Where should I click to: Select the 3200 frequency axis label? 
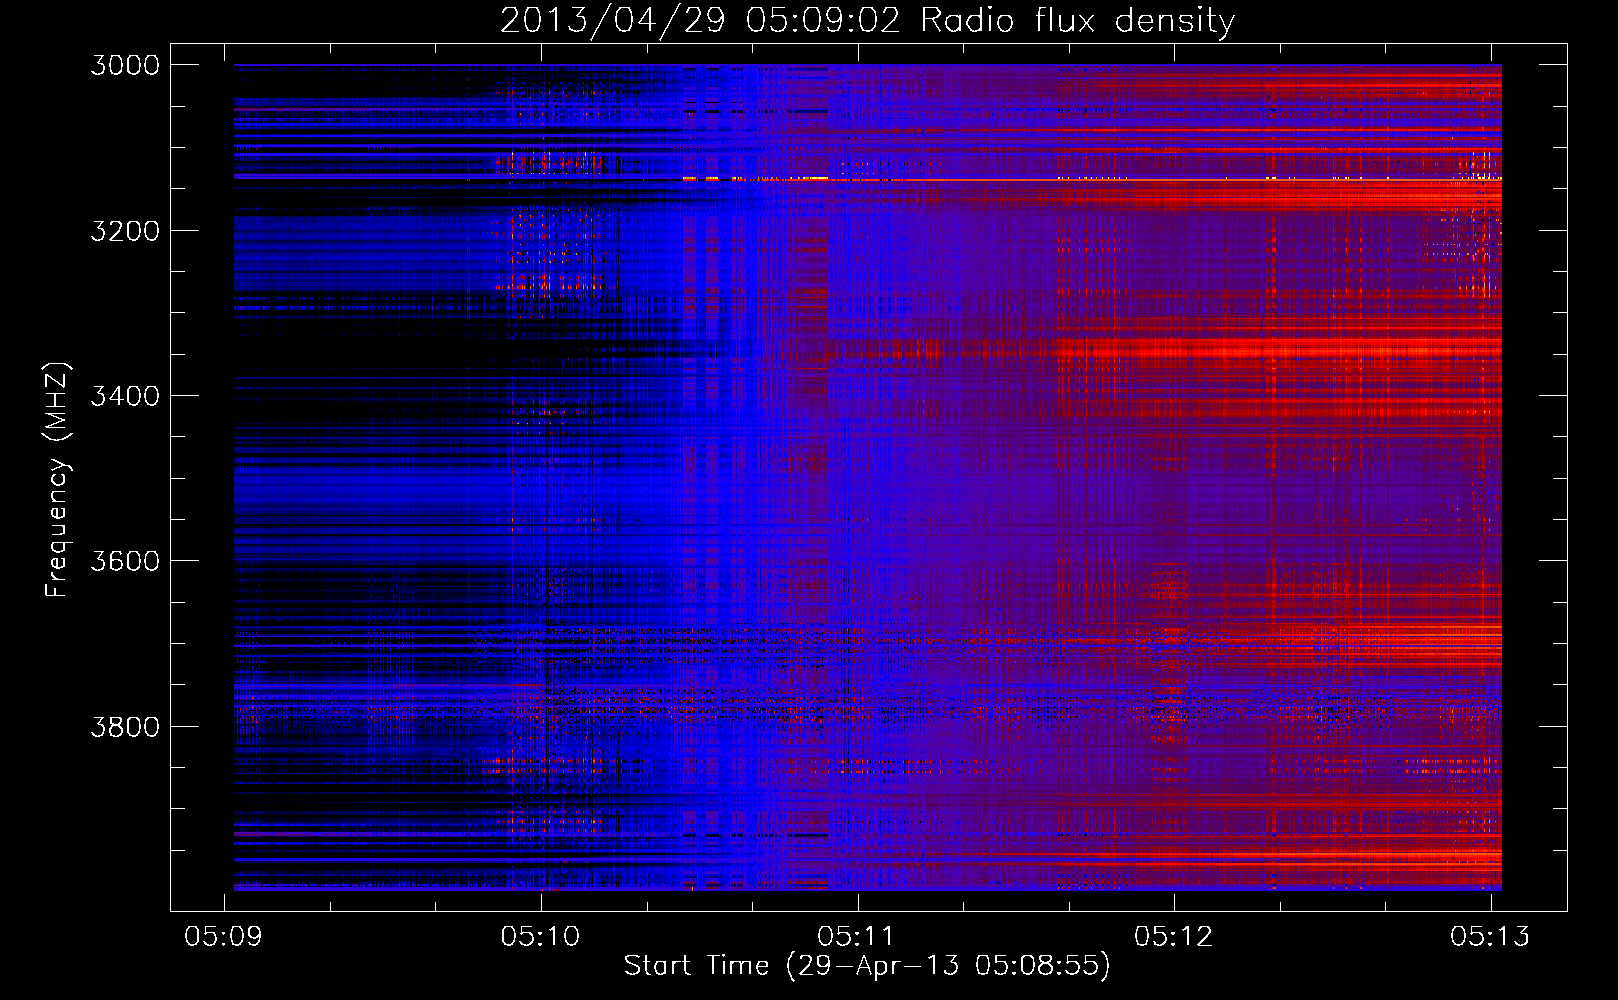coord(125,231)
